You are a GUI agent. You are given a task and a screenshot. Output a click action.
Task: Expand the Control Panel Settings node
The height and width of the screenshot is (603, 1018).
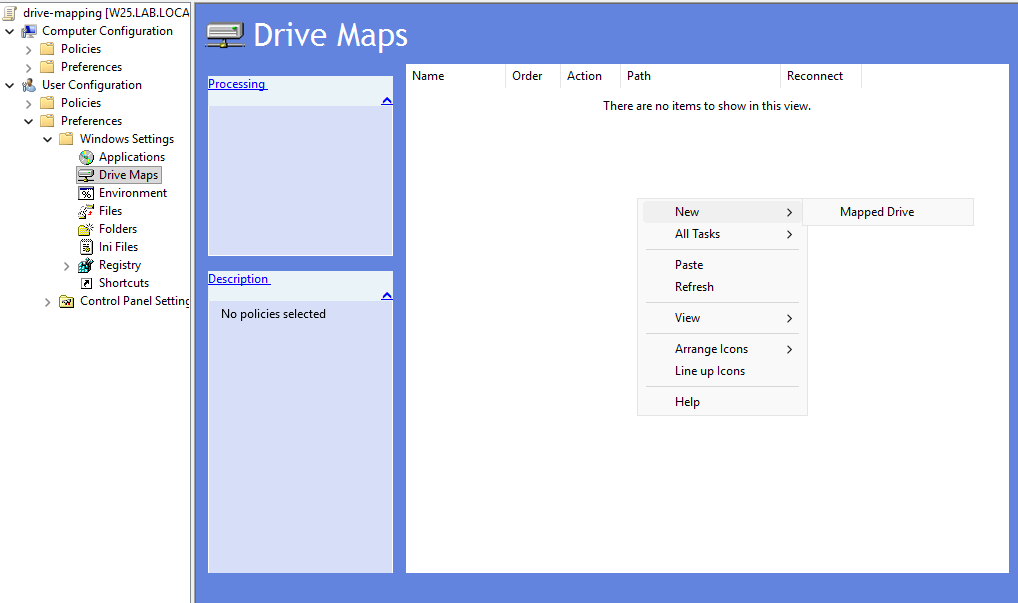pyautogui.click(x=48, y=302)
